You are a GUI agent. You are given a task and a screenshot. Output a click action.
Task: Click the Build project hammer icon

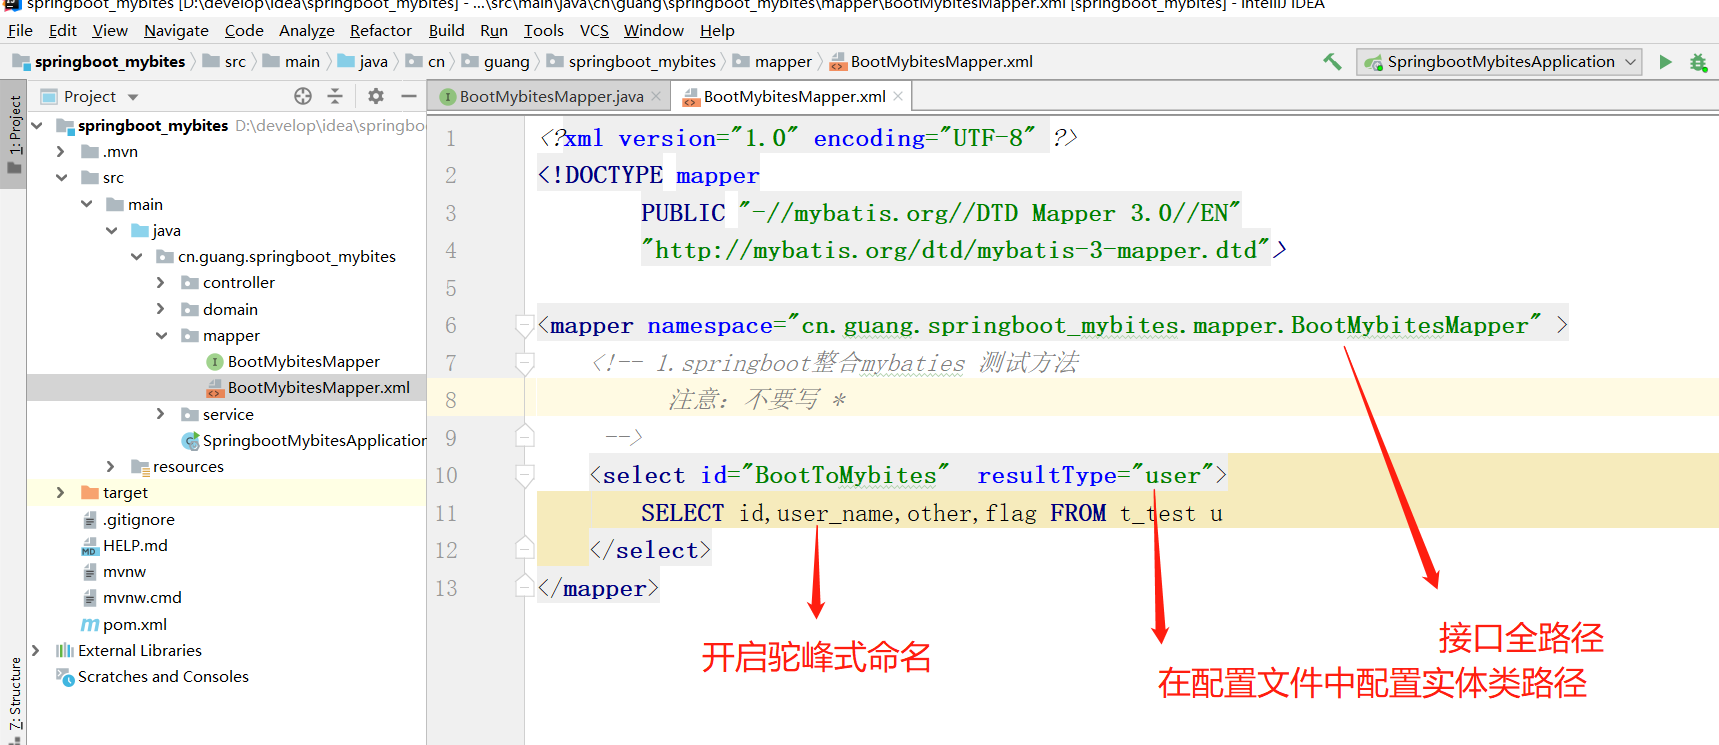(x=1332, y=62)
